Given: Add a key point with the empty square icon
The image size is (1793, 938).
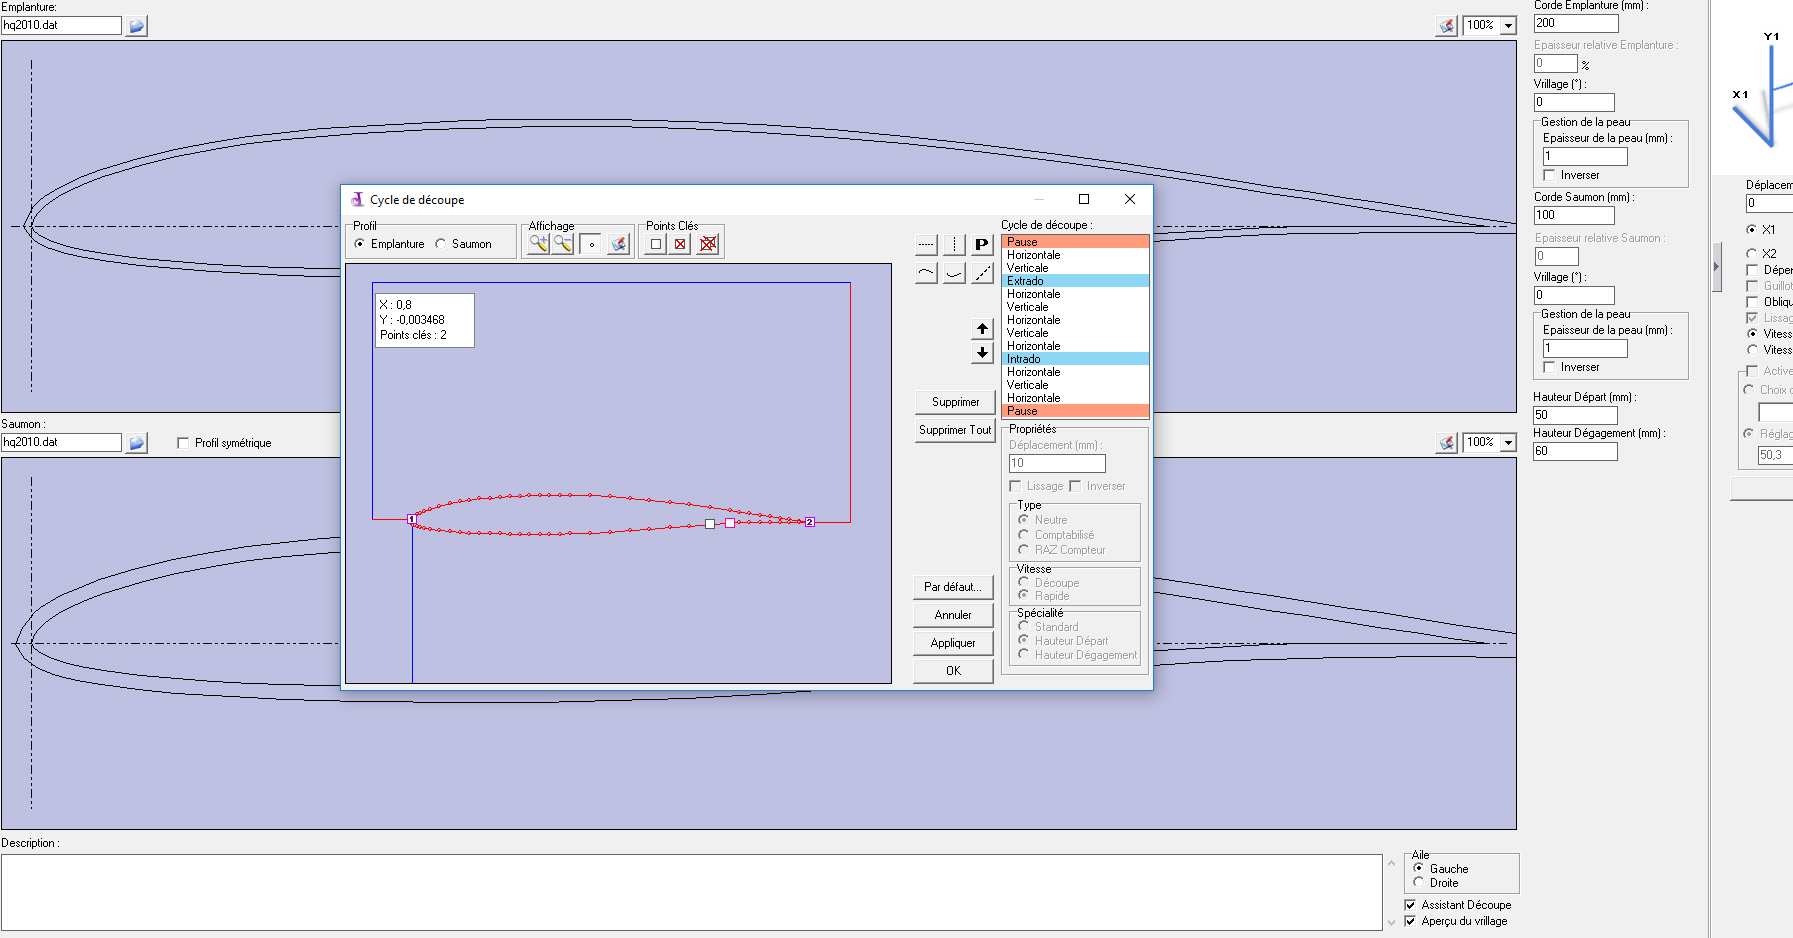Looking at the screenshot, I should [x=656, y=244].
